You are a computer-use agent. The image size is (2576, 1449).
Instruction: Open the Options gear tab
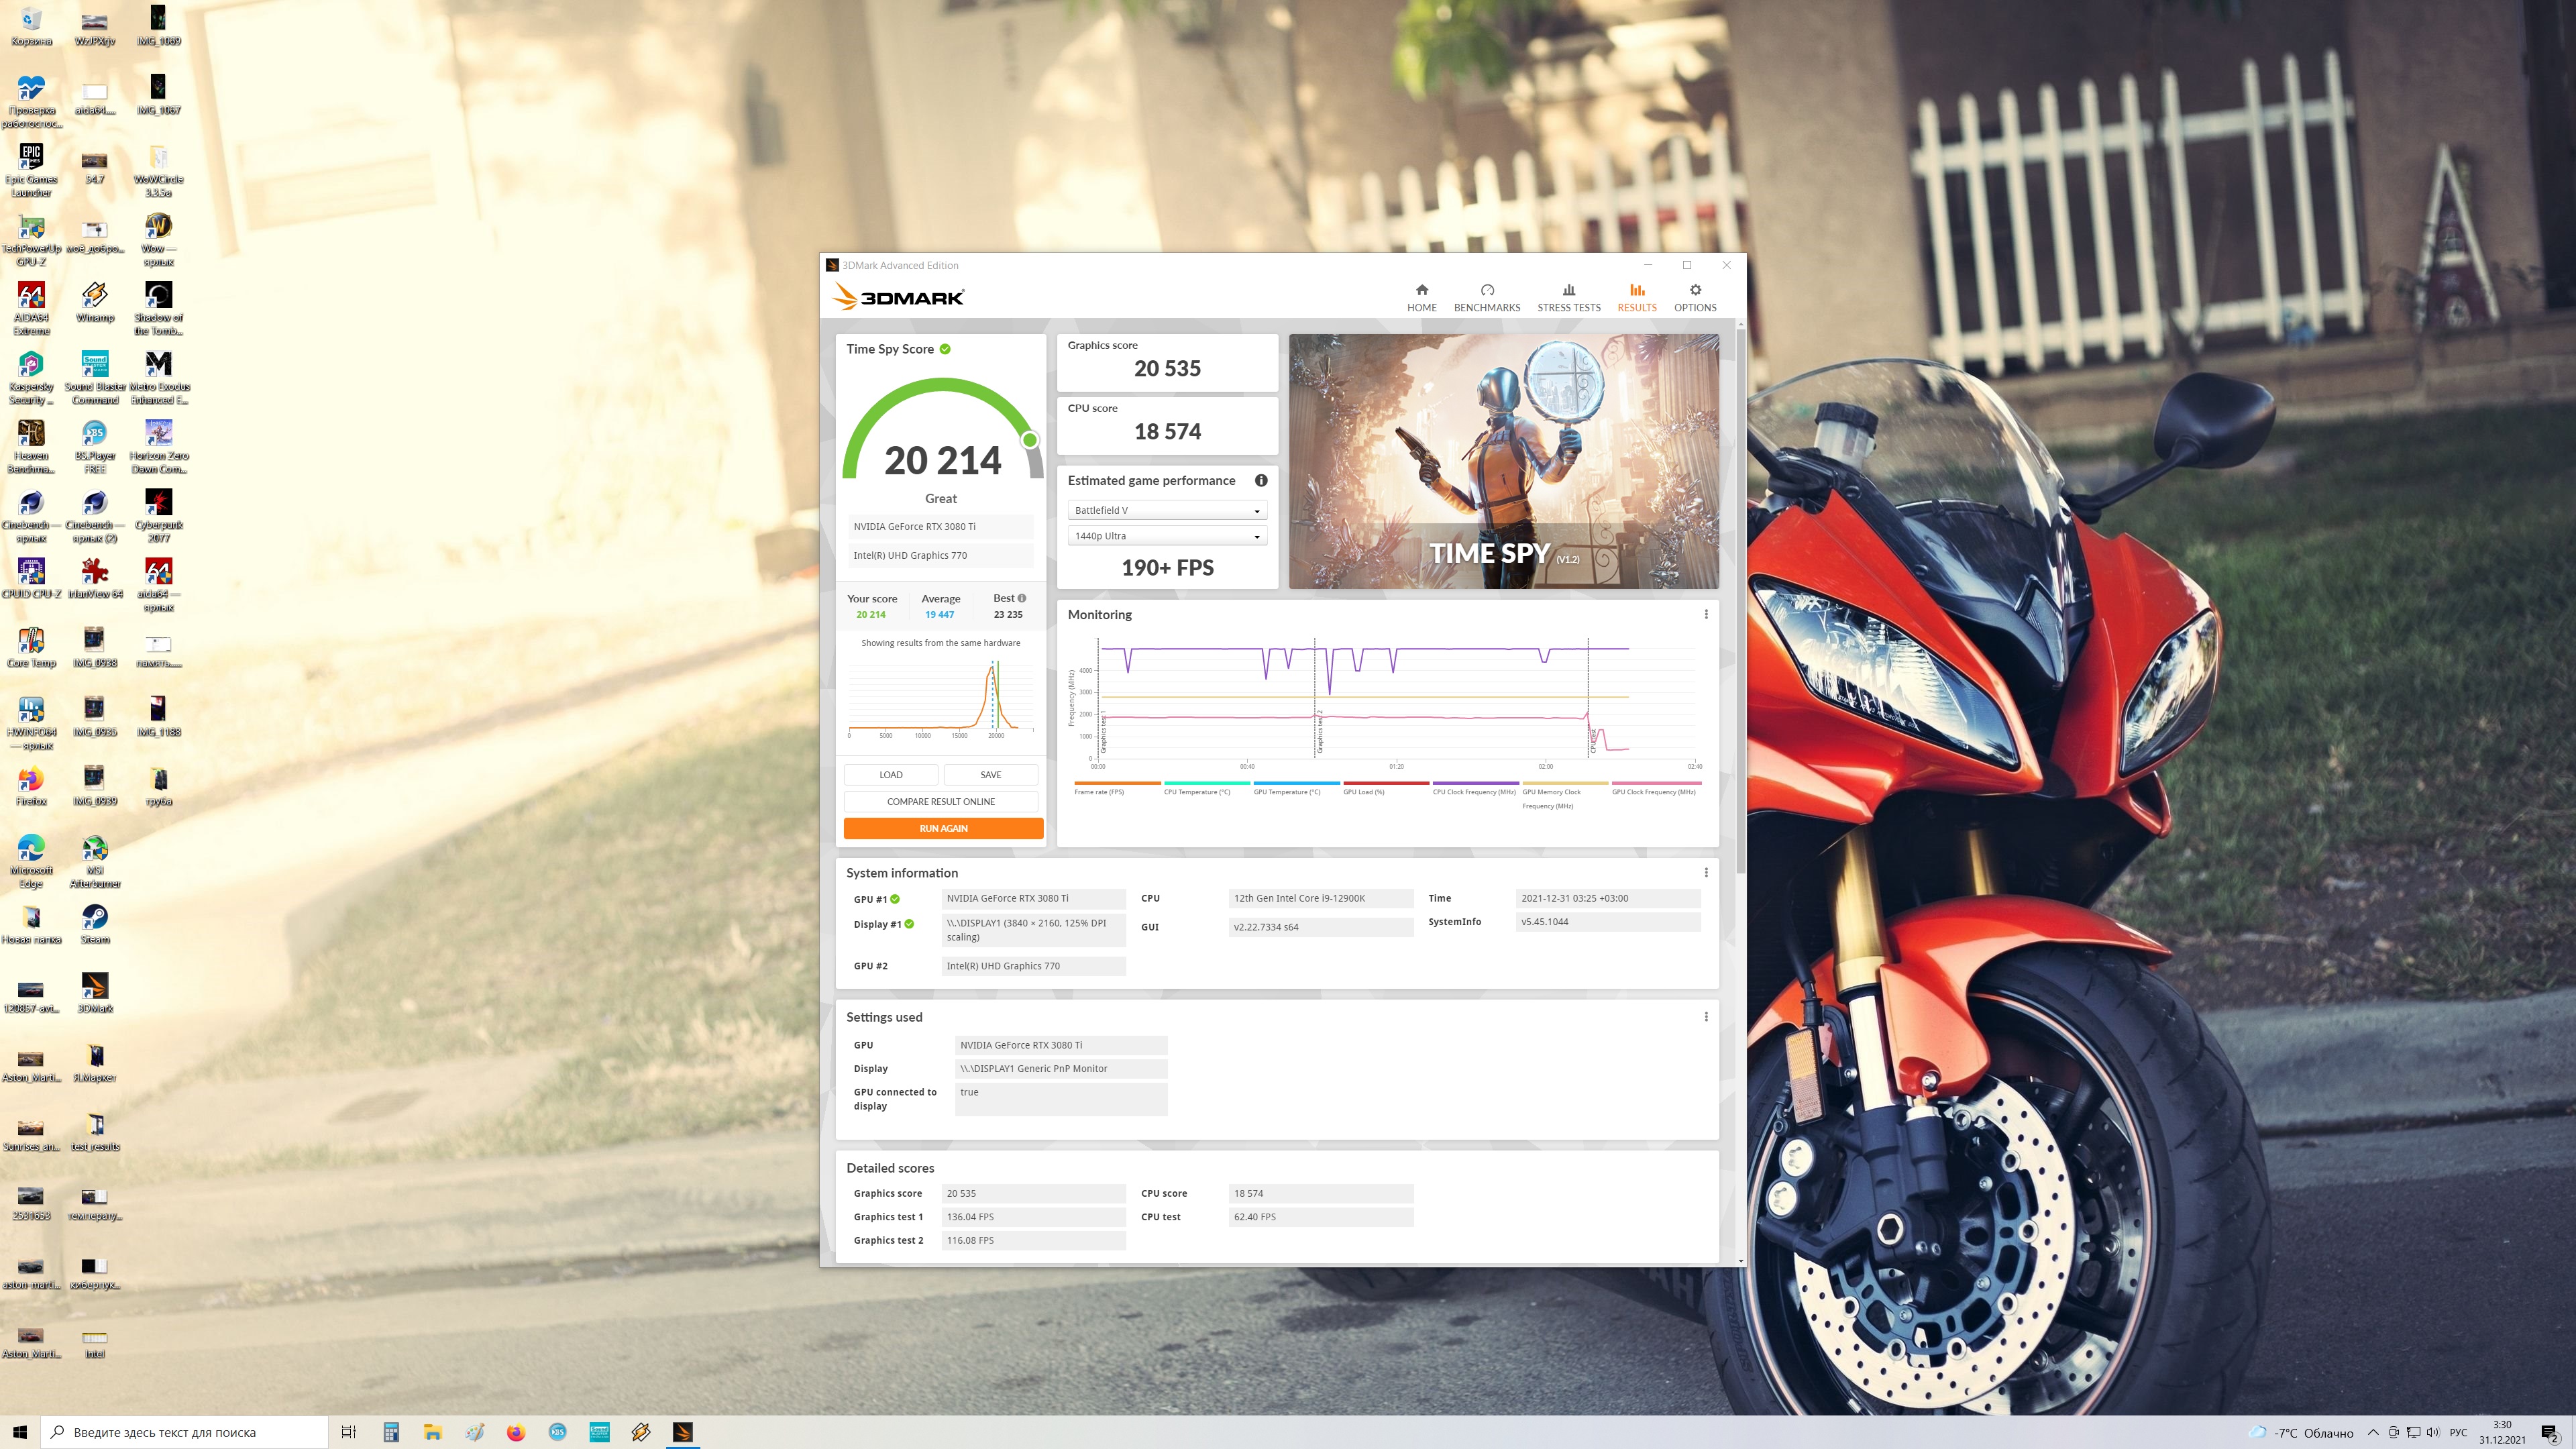(x=1694, y=297)
